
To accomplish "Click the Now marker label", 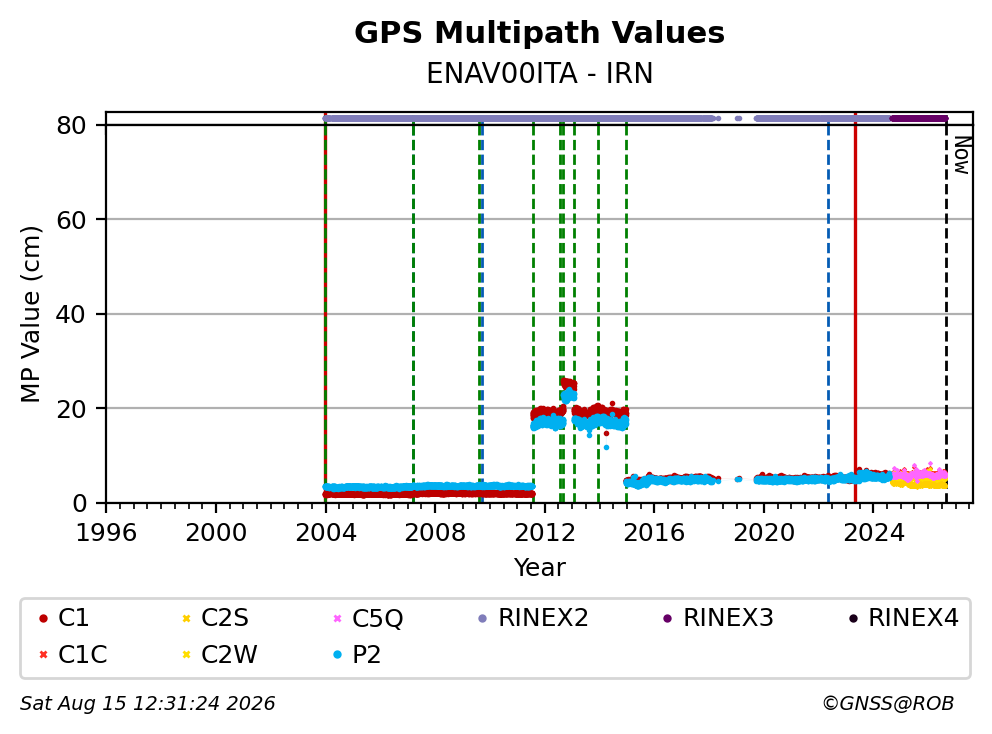I will click(x=962, y=156).
